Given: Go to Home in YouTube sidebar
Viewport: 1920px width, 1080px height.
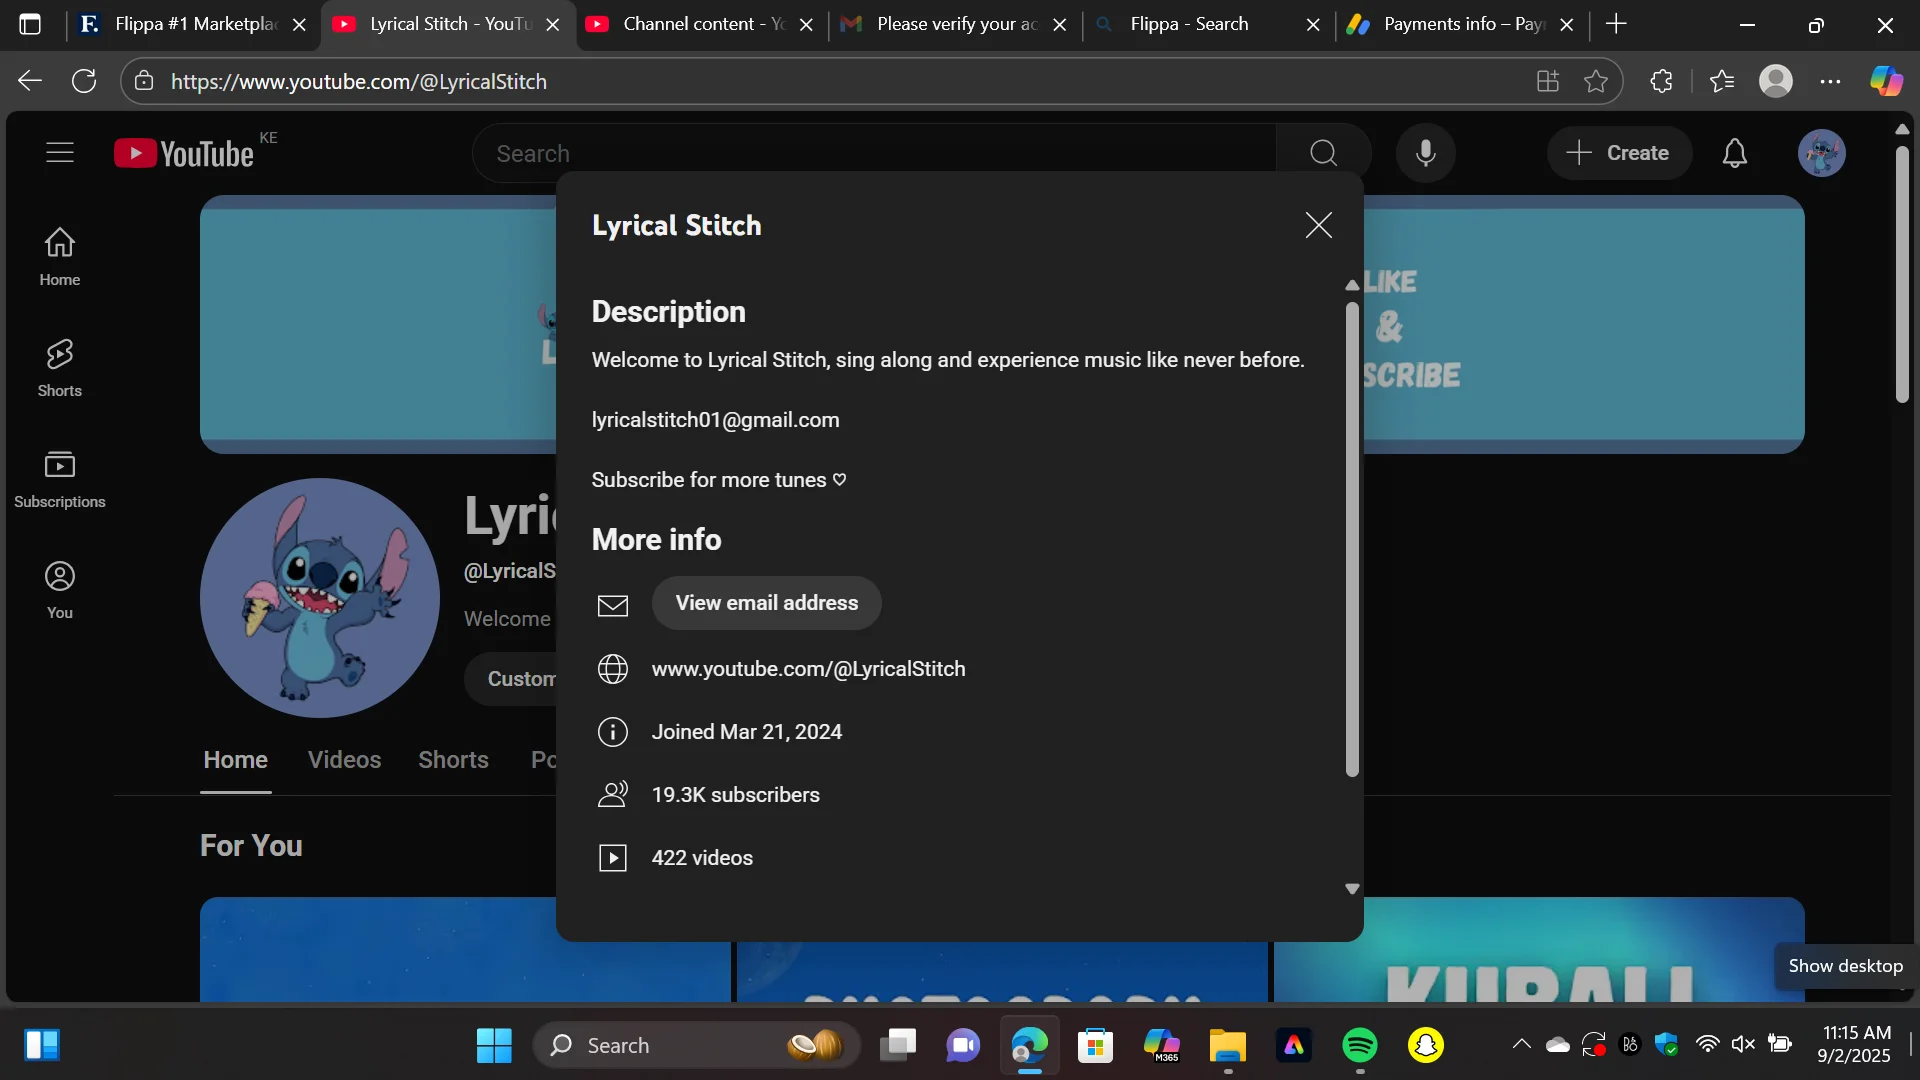Looking at the screenshot, I should (x=60, y=256).
